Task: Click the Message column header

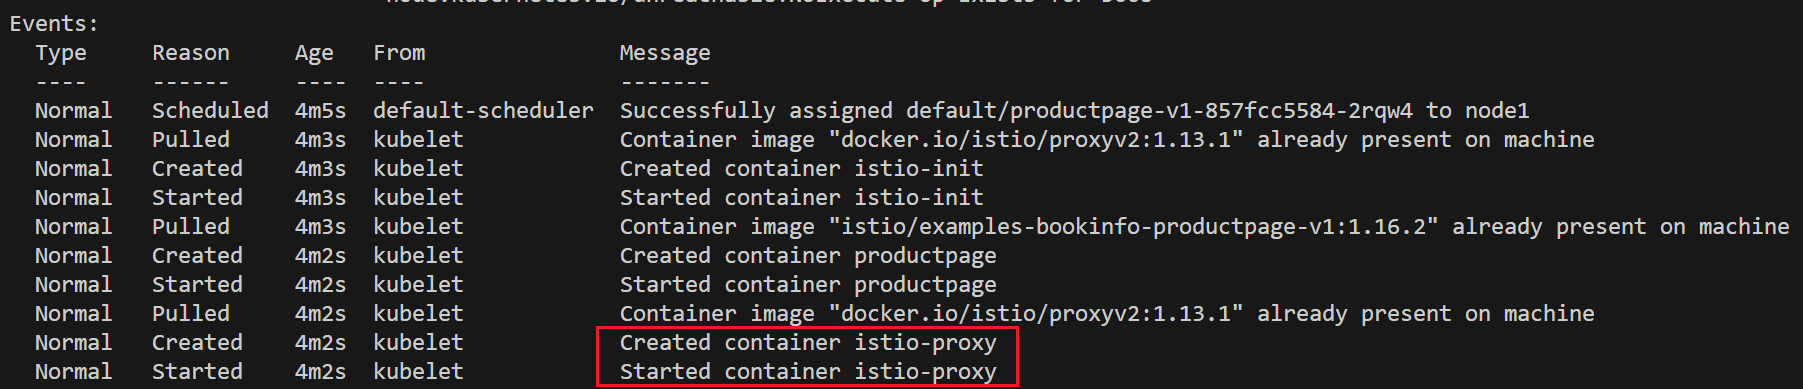Action: pos(665,53)
